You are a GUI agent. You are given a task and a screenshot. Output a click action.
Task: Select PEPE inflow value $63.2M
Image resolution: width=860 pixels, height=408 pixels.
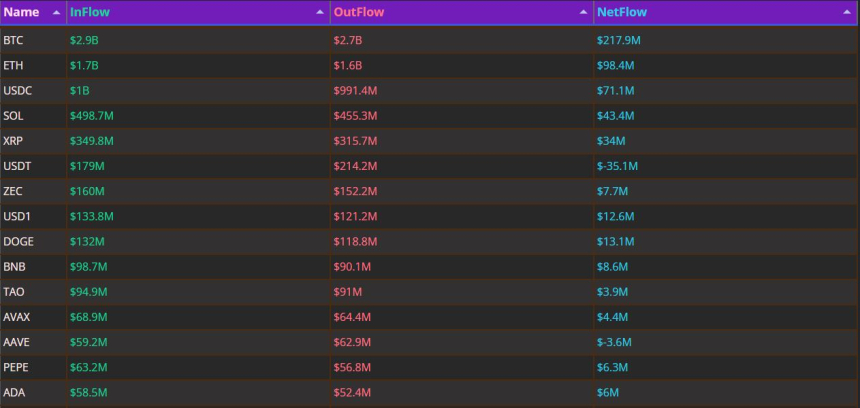(88, 368)
